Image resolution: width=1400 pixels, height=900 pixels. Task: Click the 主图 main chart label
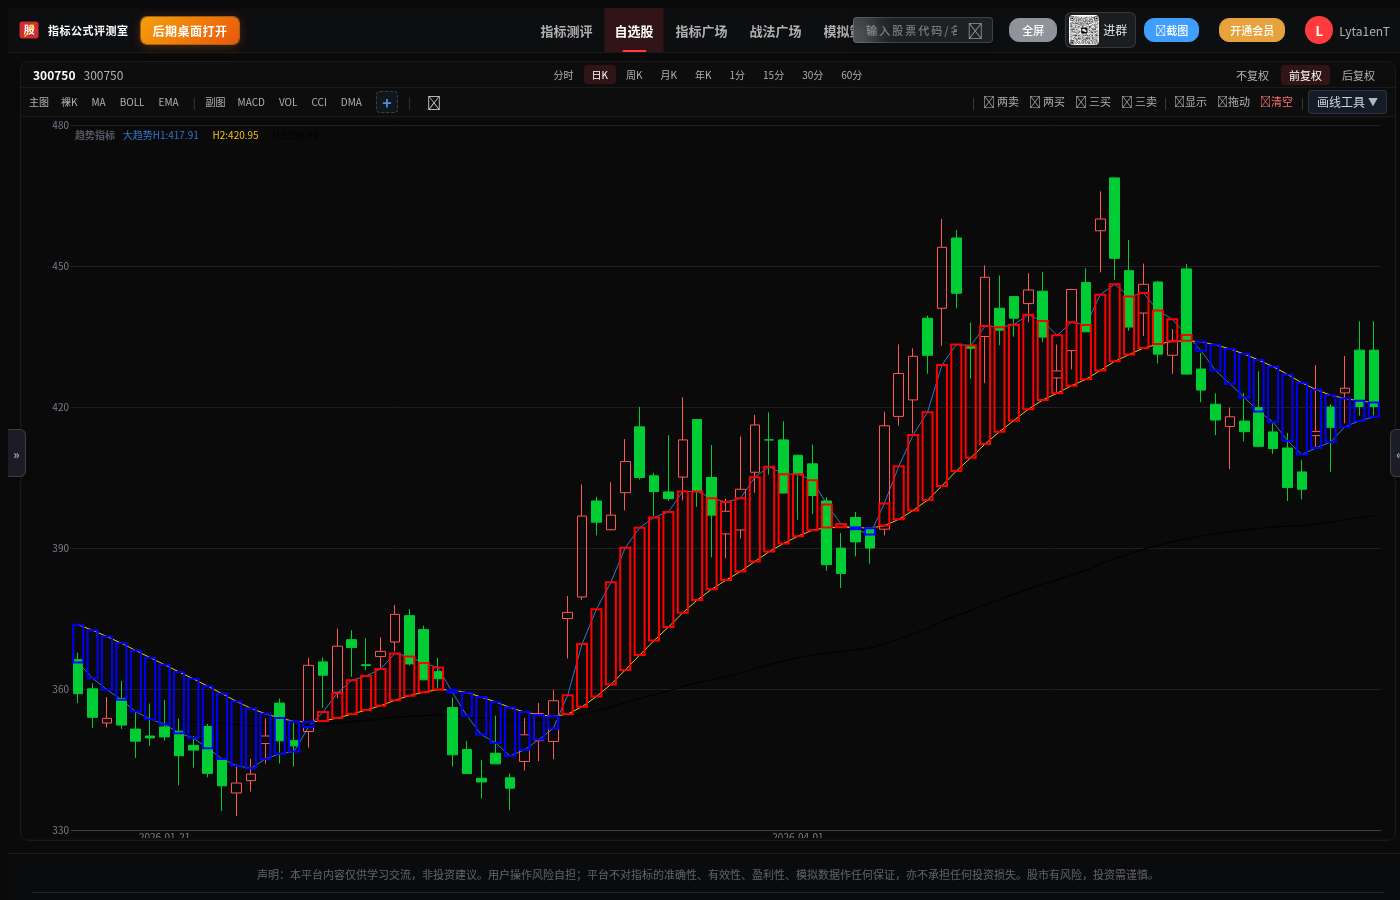[39, 103]
